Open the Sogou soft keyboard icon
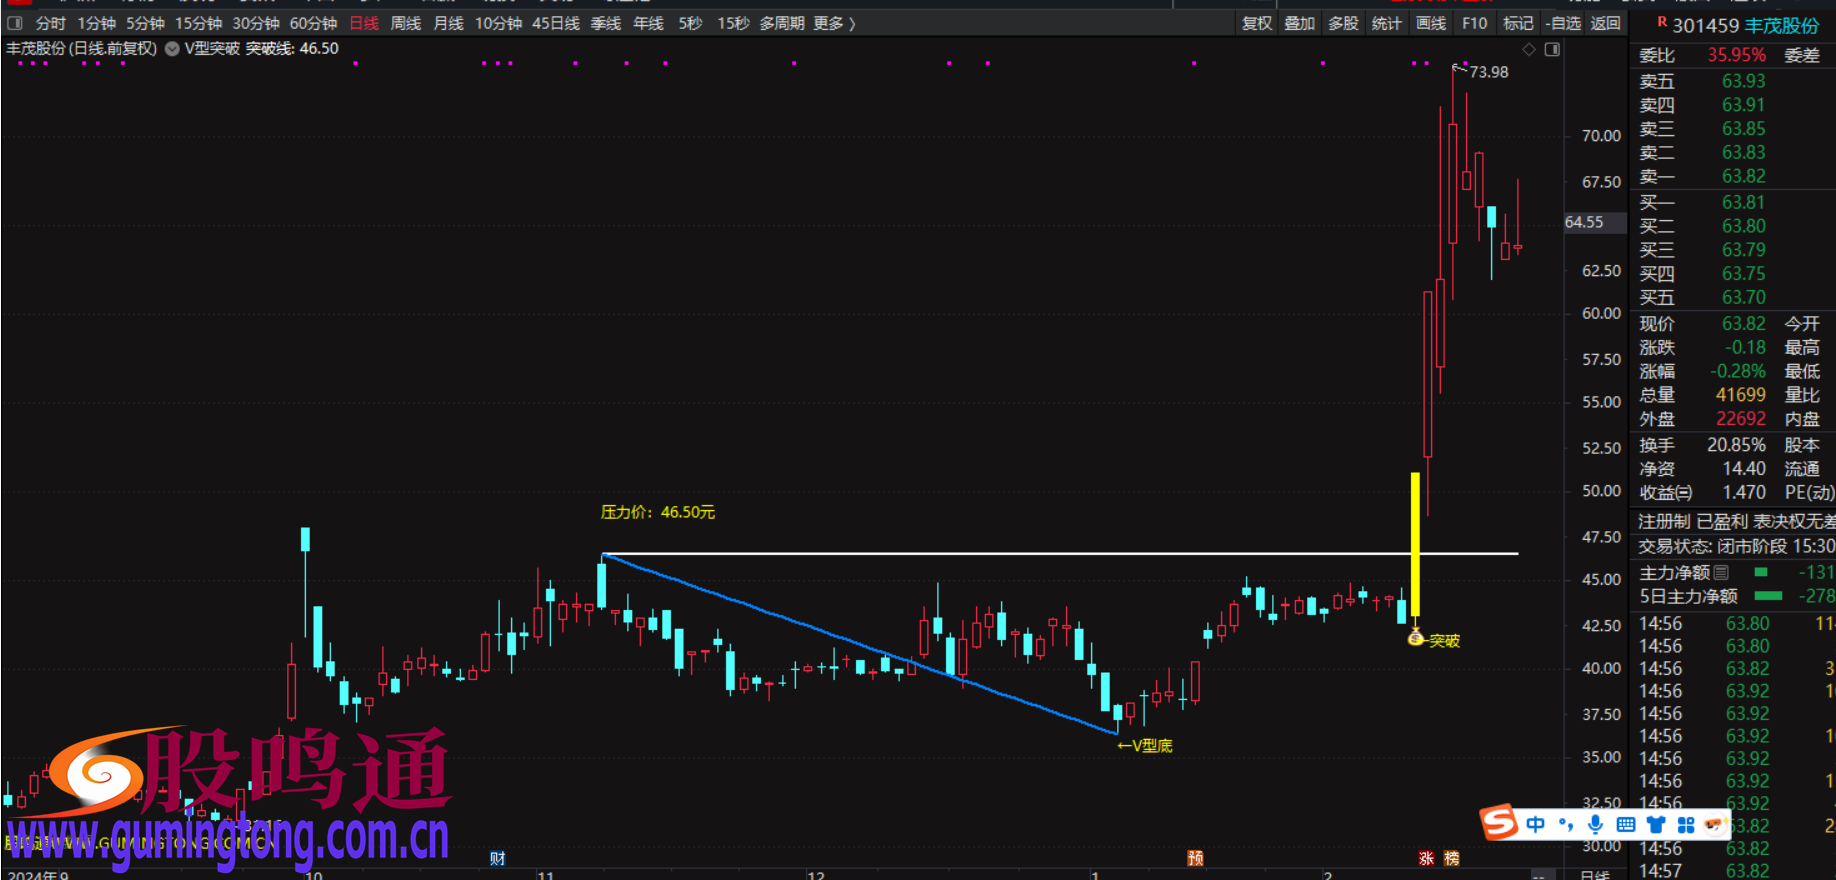 [x=1626, y=824]
